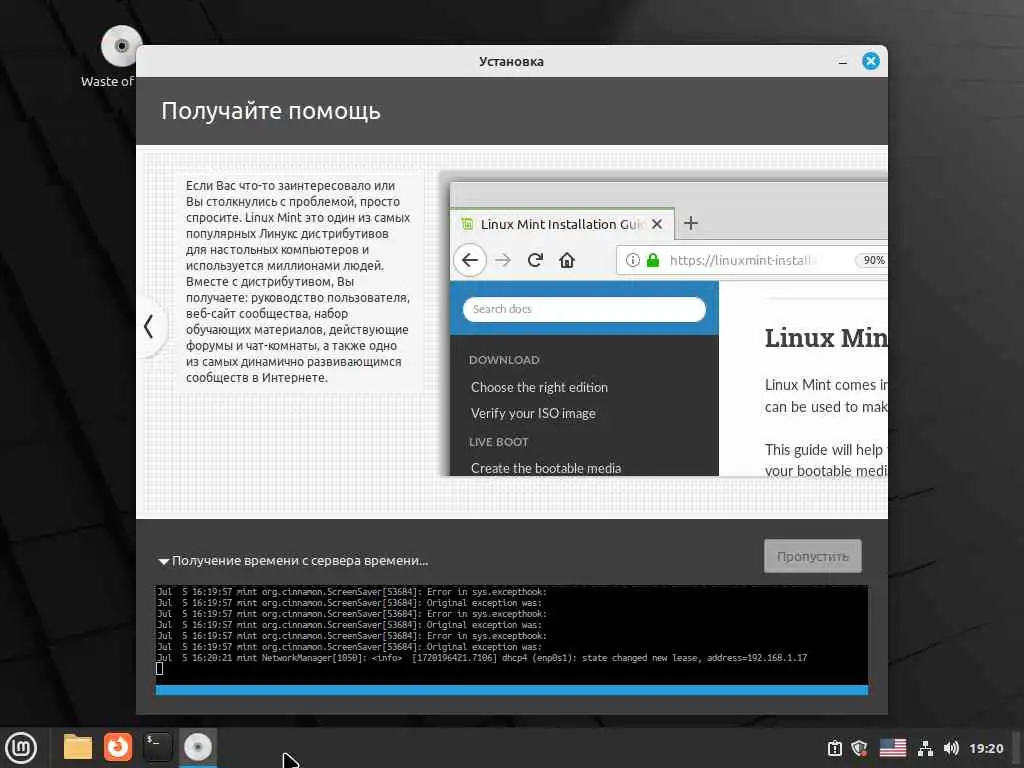Click the site information icon in address bar
1024x768 pixels.
click(x=632, y=260)
